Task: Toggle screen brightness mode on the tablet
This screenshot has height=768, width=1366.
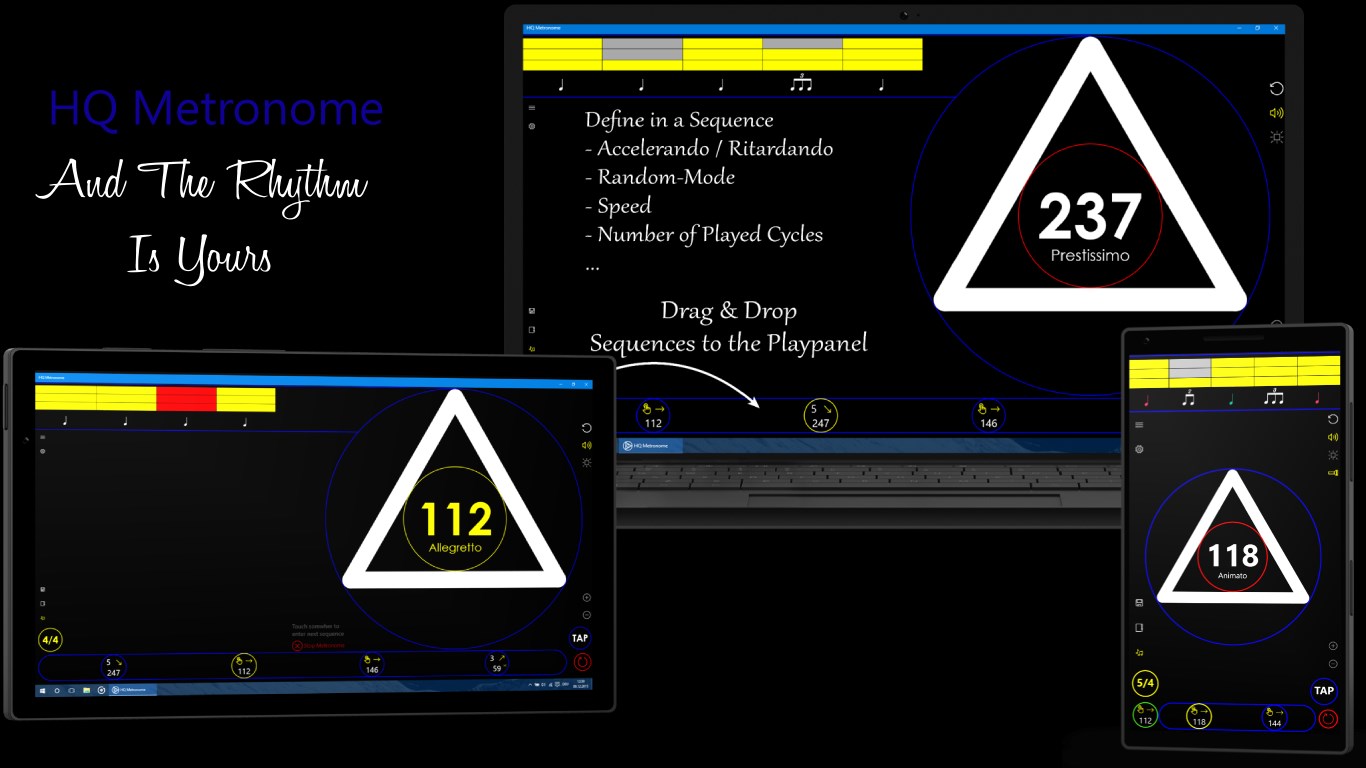Action: (x=587, y=461)
